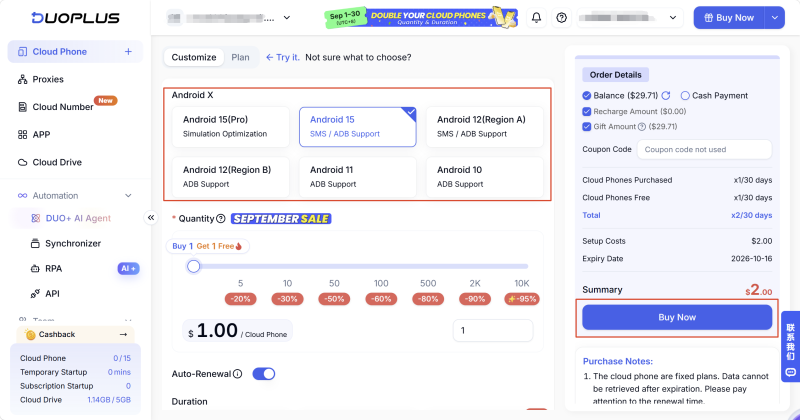This screenshot has height=420, width=800.
Task: Click the API plug icon
Action: (x=35, y=293)
